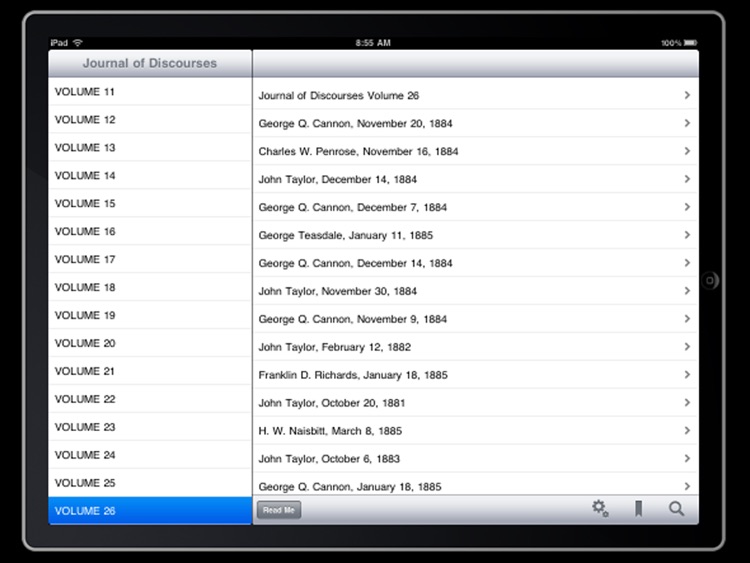The width and height of the screenshot is (750, 563).
Task: Select VOLUME 15 in sidebar
Action: (150, 203)
